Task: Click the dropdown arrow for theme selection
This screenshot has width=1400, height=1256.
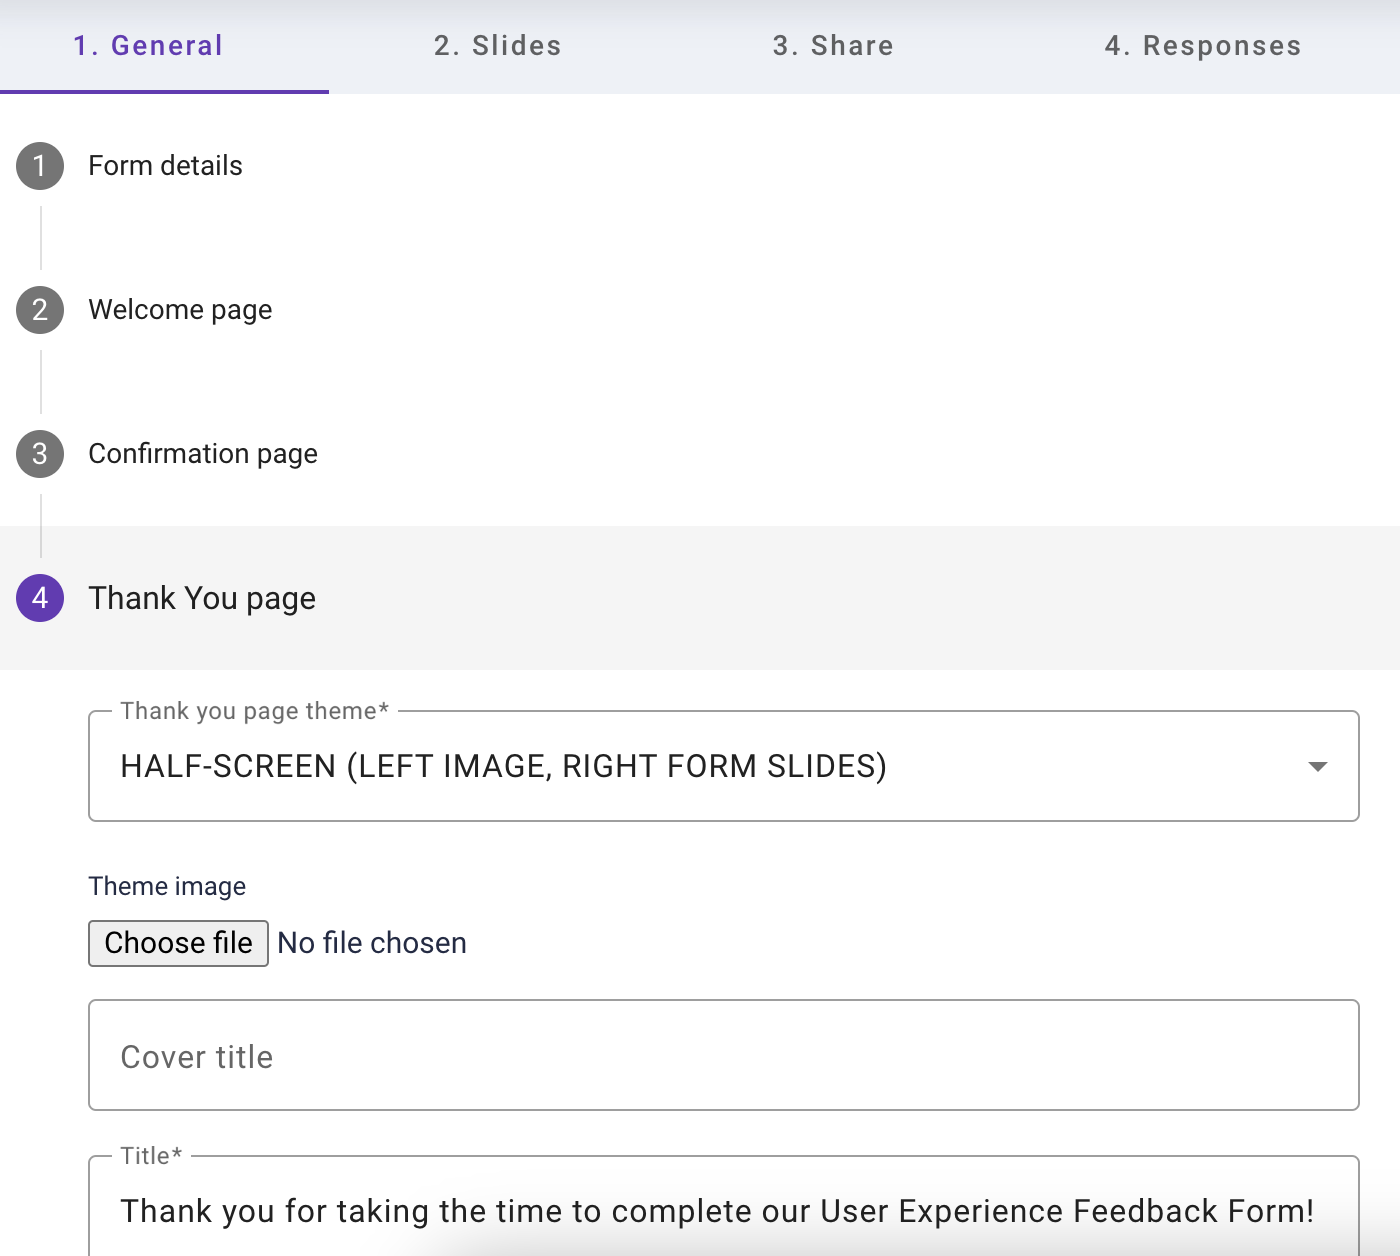Action: [1319, 767]
